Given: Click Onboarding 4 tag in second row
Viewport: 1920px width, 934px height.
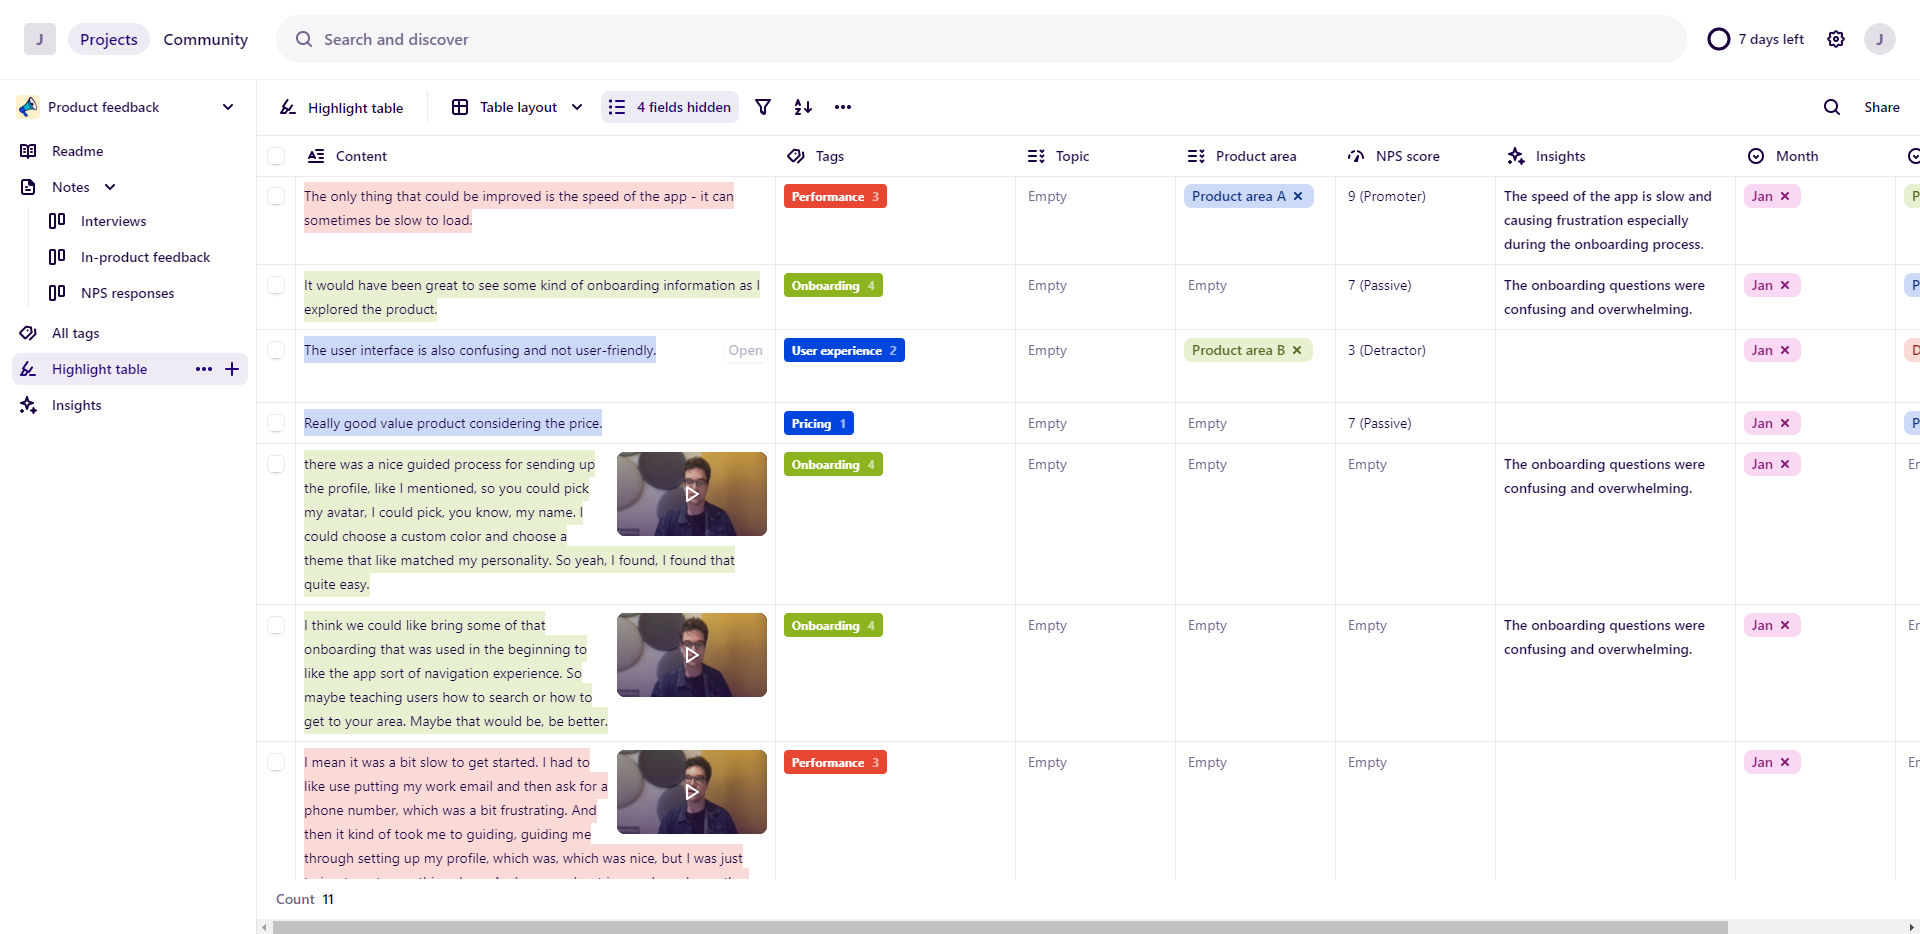Looking at the screenshot, I should click(x=833, y=285).
